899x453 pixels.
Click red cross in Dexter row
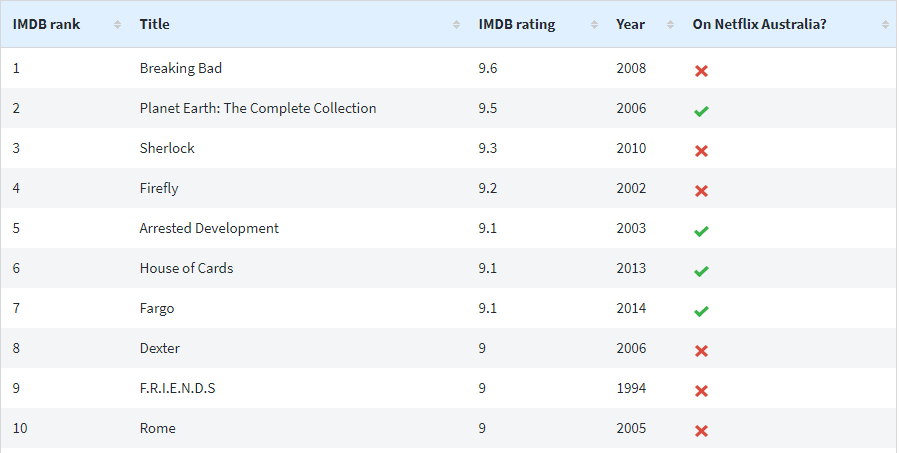[x=701, y=351]
